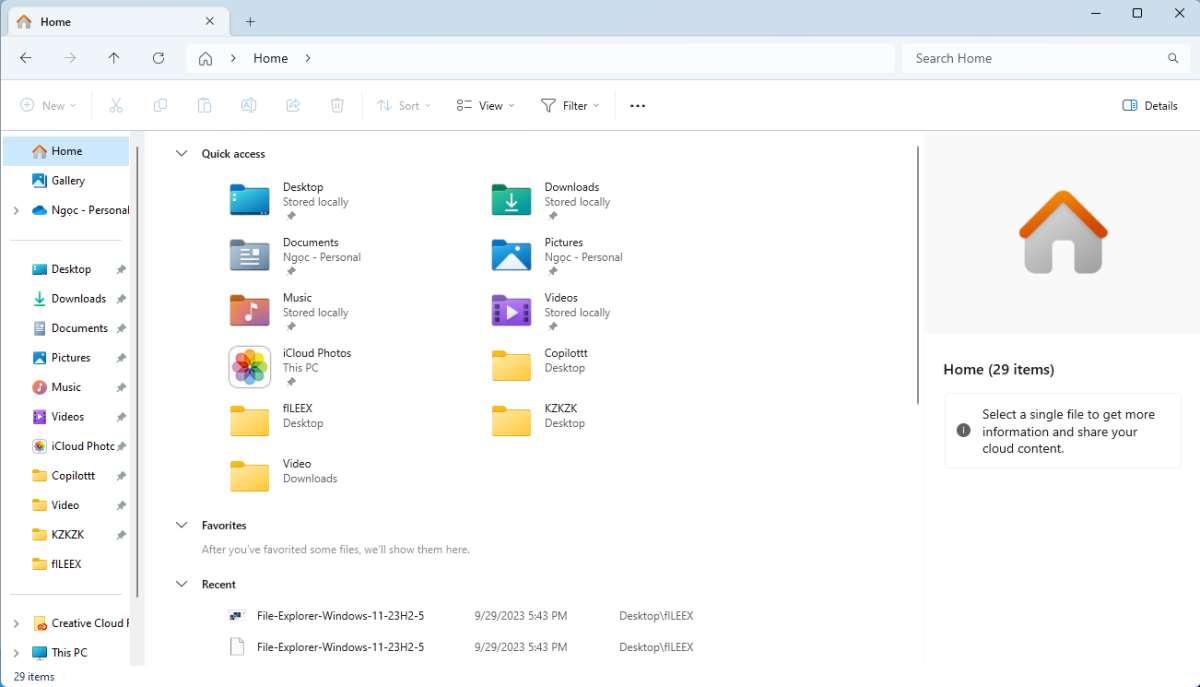Click the Search Home input field
The image size is (1200, 687).
1035,58
